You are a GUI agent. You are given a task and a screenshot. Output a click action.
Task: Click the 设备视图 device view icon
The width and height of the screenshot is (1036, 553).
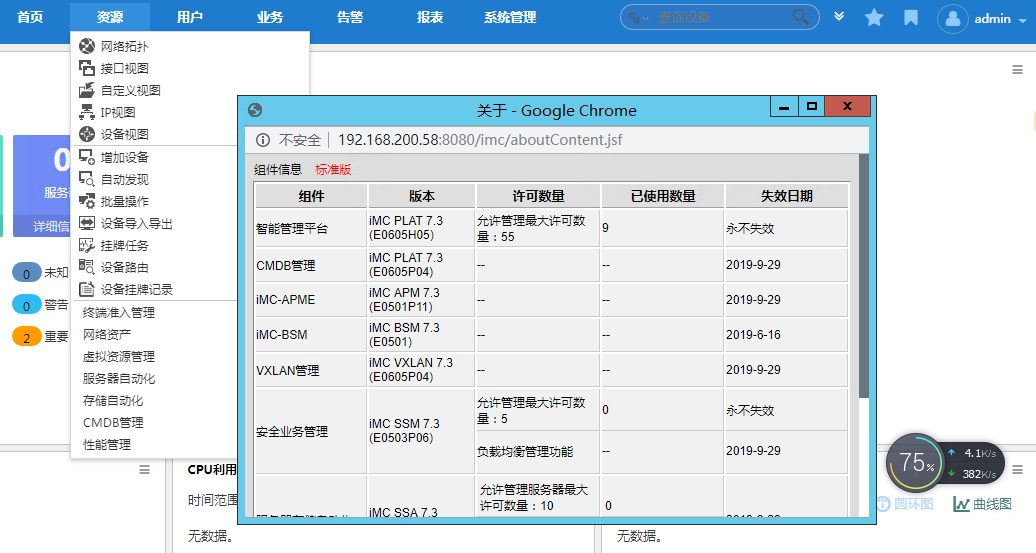pyautogui.click(x=87, y=134)
